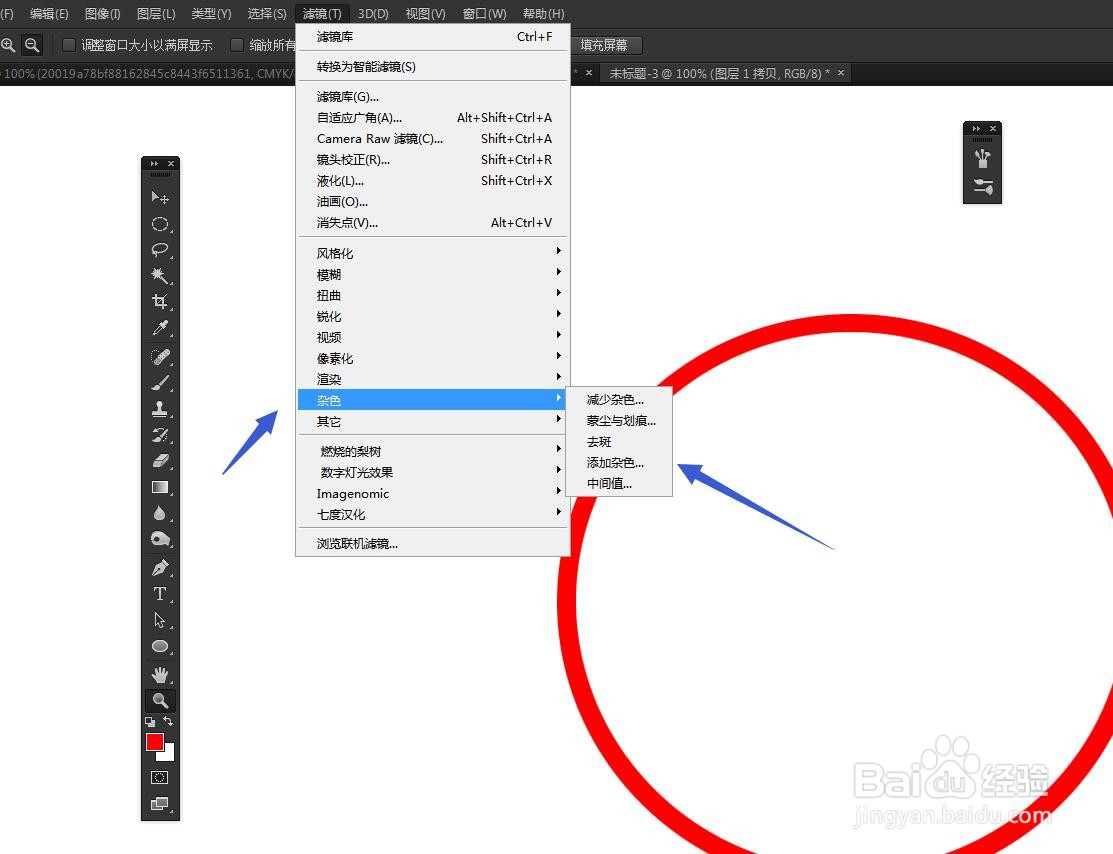Toggle Quick Mask mode
This screenshot has width=1113, height=854.
(160, 777)
